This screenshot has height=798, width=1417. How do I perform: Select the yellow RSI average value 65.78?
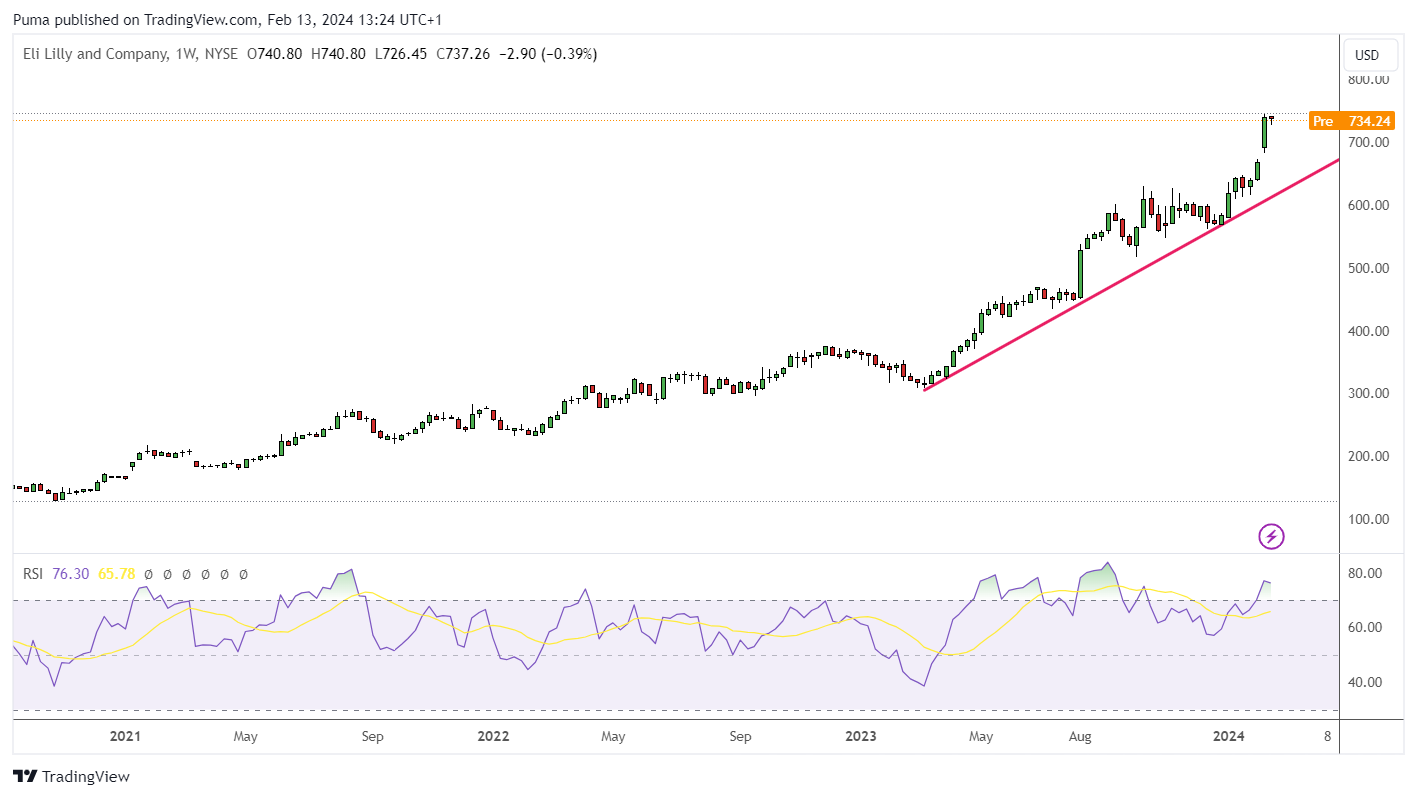(x=116, y=574)
